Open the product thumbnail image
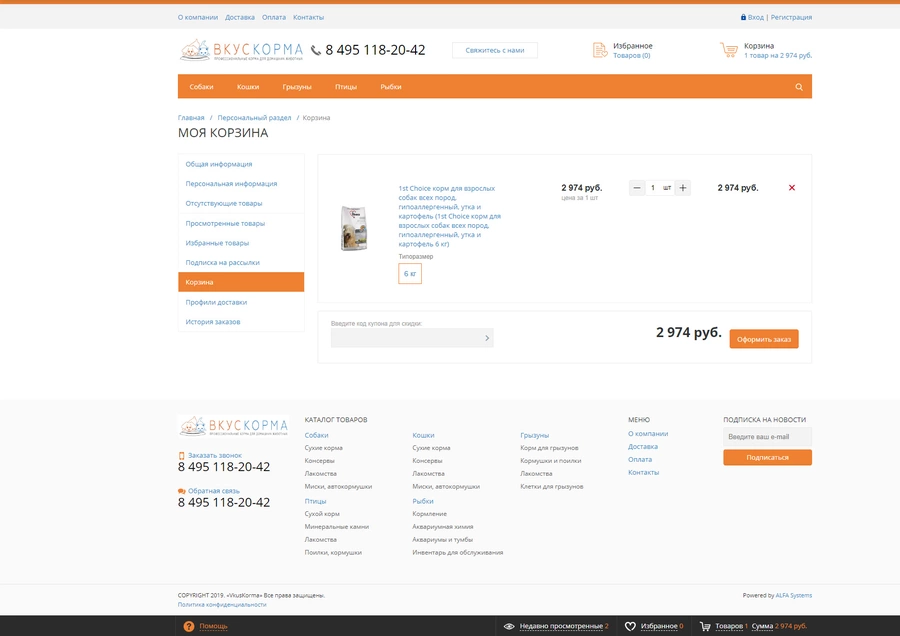The height and width of the screenshot is (636, 900). coord(354,228)
